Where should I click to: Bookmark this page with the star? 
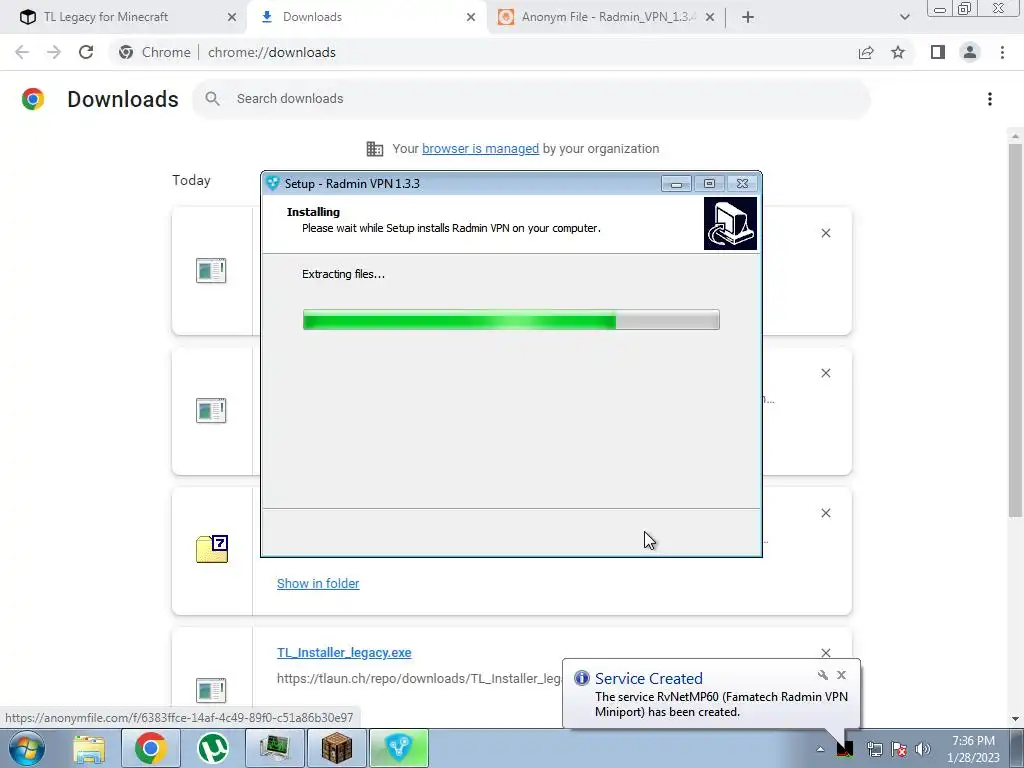[x=898, y=52]
